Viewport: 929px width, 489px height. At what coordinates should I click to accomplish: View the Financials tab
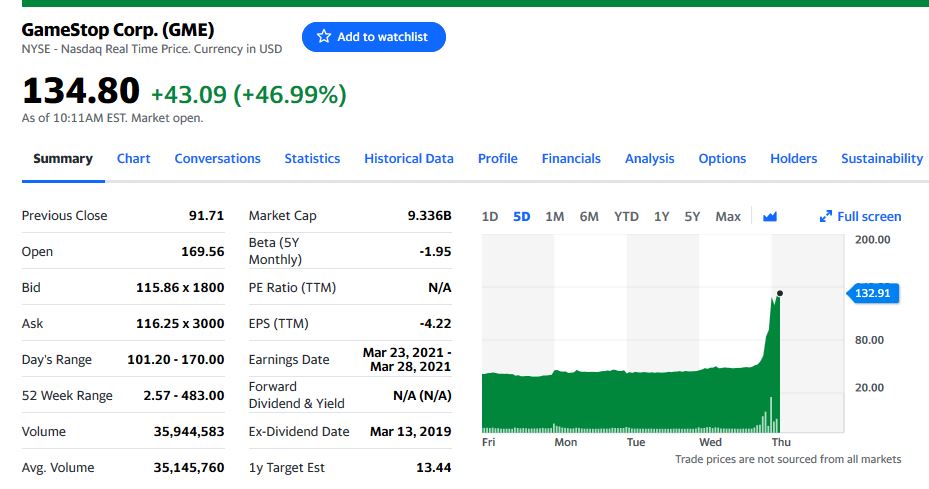pyautogui.click(x=571, y=158)
